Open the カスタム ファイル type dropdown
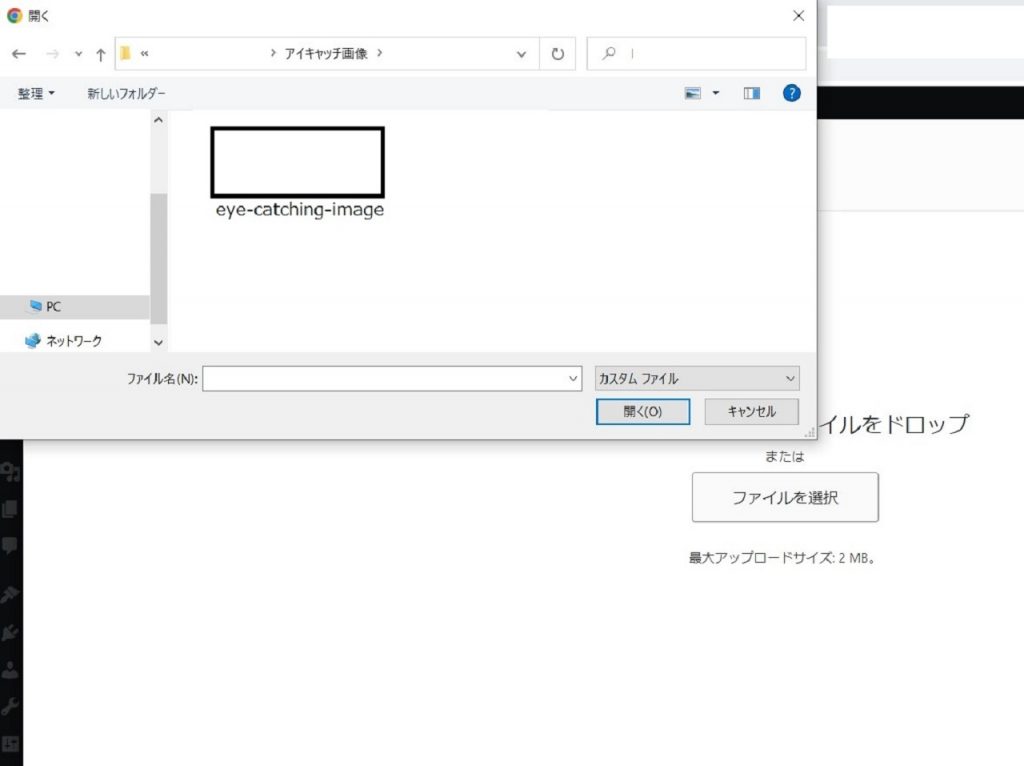This screenshot has width=1024, height=766. click(x=697, y=378)
